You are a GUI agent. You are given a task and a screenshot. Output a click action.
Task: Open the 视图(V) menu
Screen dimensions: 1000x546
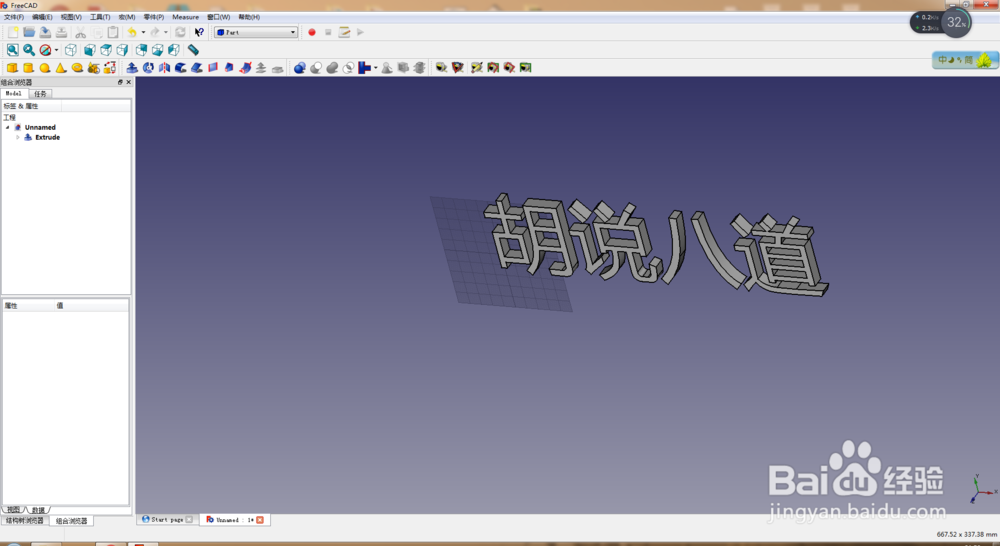click(x=71, y=17)
